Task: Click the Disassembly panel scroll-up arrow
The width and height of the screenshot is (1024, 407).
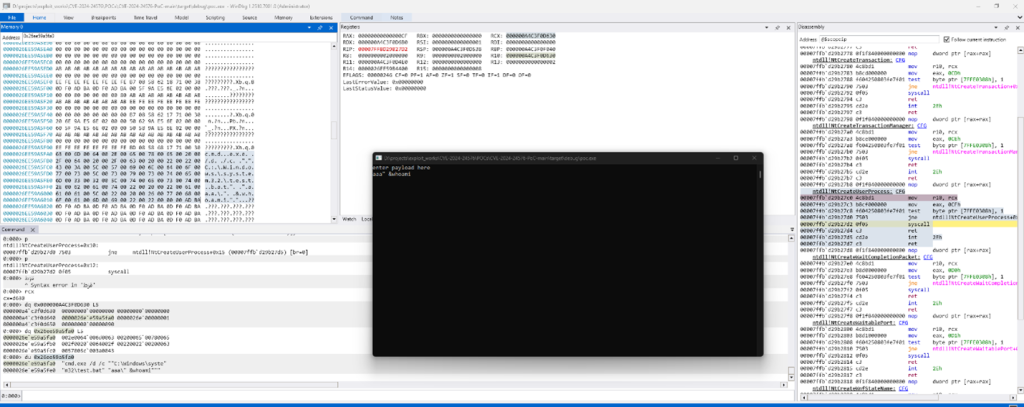Action: tap(1019, 50)
